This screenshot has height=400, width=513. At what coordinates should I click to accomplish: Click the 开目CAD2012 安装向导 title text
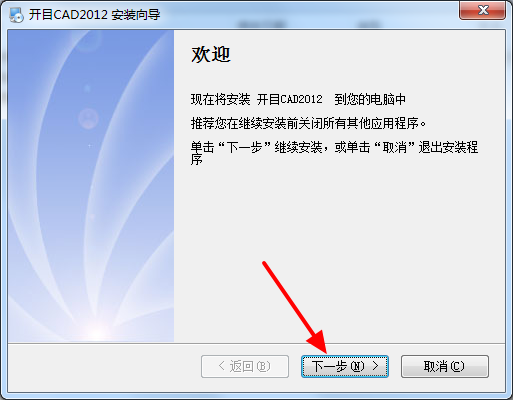coord(94,15)
